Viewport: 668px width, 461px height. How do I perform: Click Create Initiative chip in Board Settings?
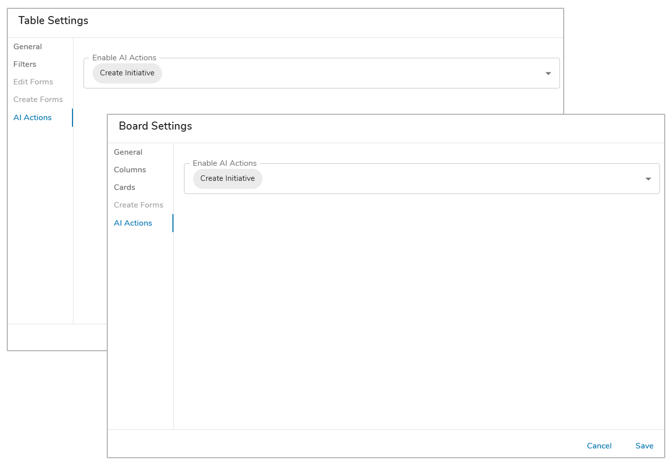tap(227, 179)
